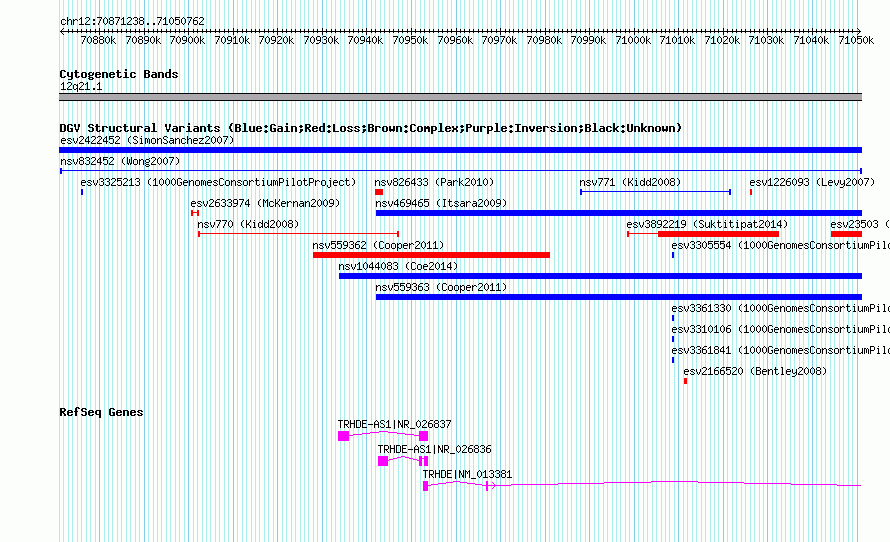The image size is (890, 542).
Task: Click the nsv559363 Cooper2011 blue gain bar
Action: 619,297
